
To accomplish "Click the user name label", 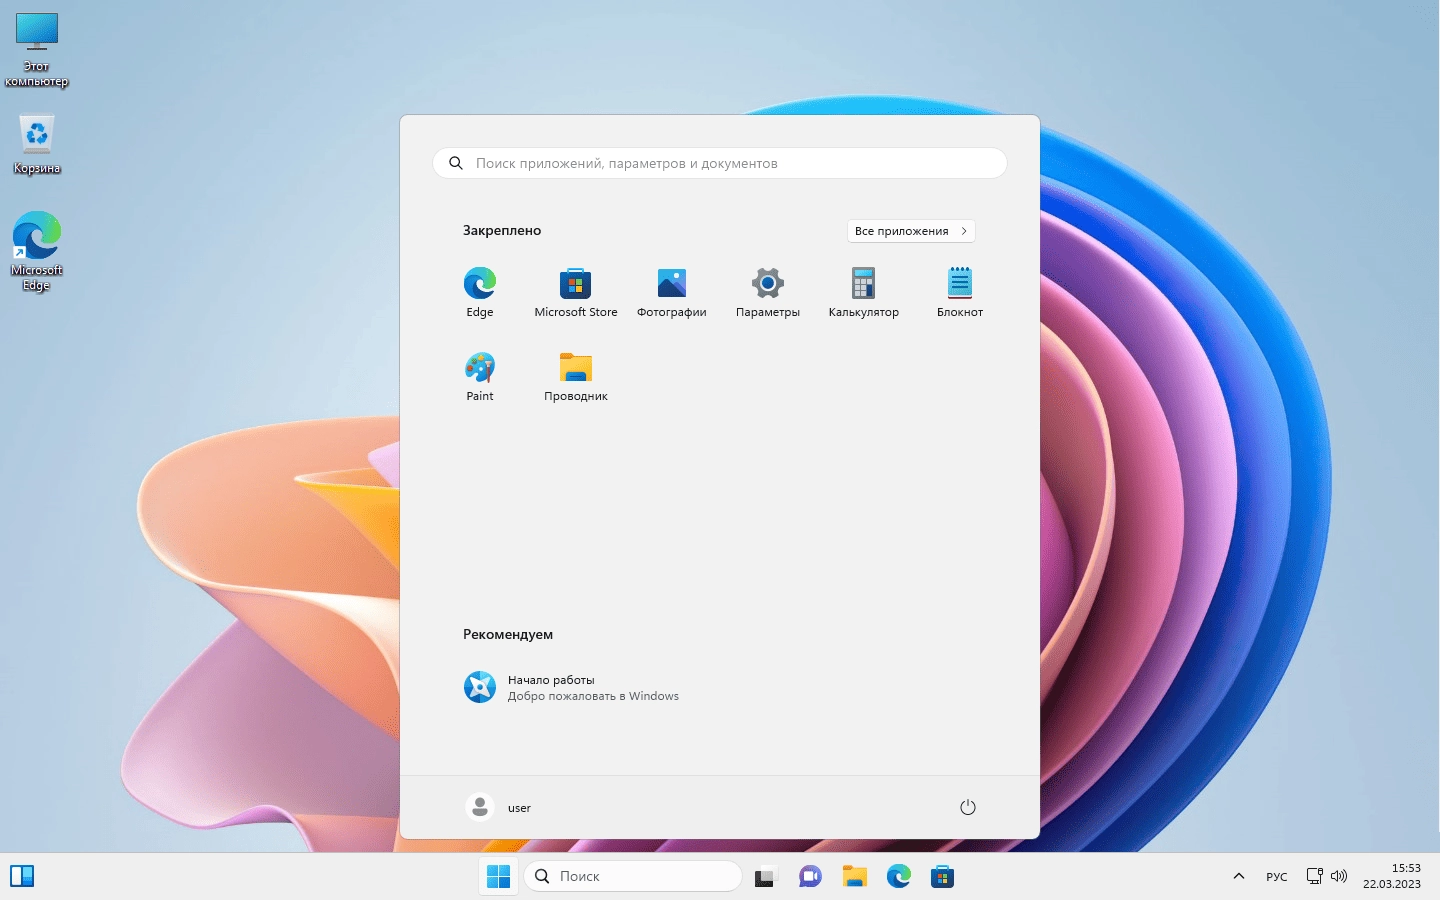I will pyautogui.click(x=519, y=808).
